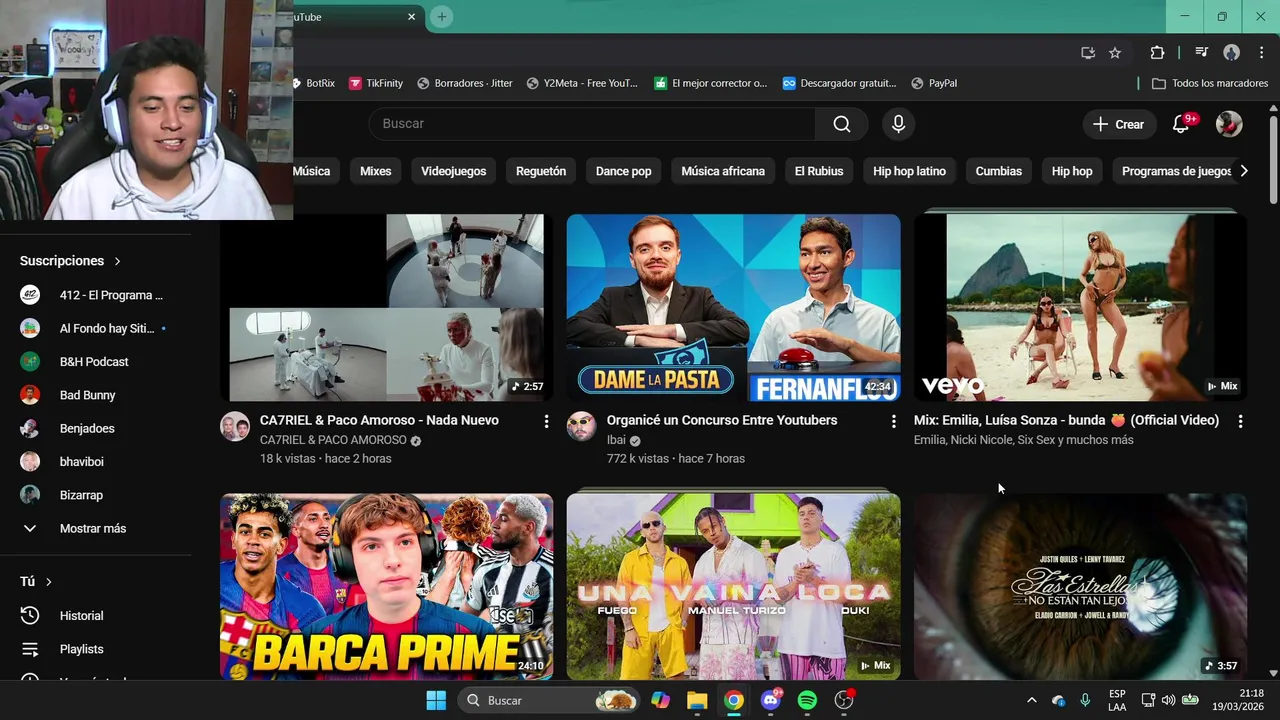Click the Ibai channel name link
This screenshot has height=720, width=1280.
click(x=616, y=440)
